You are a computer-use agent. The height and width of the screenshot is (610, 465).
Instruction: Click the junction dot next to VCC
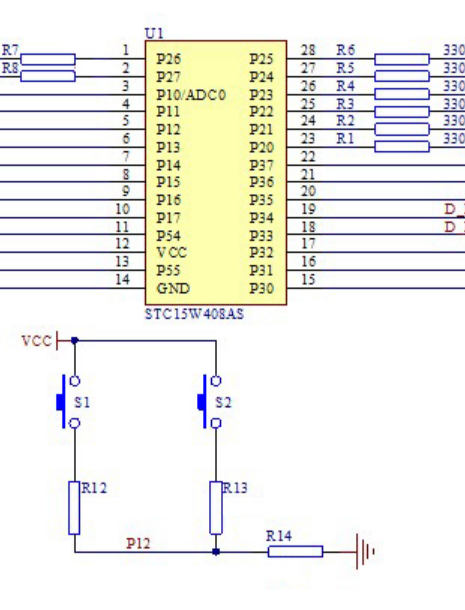click(x=74, y=341)
